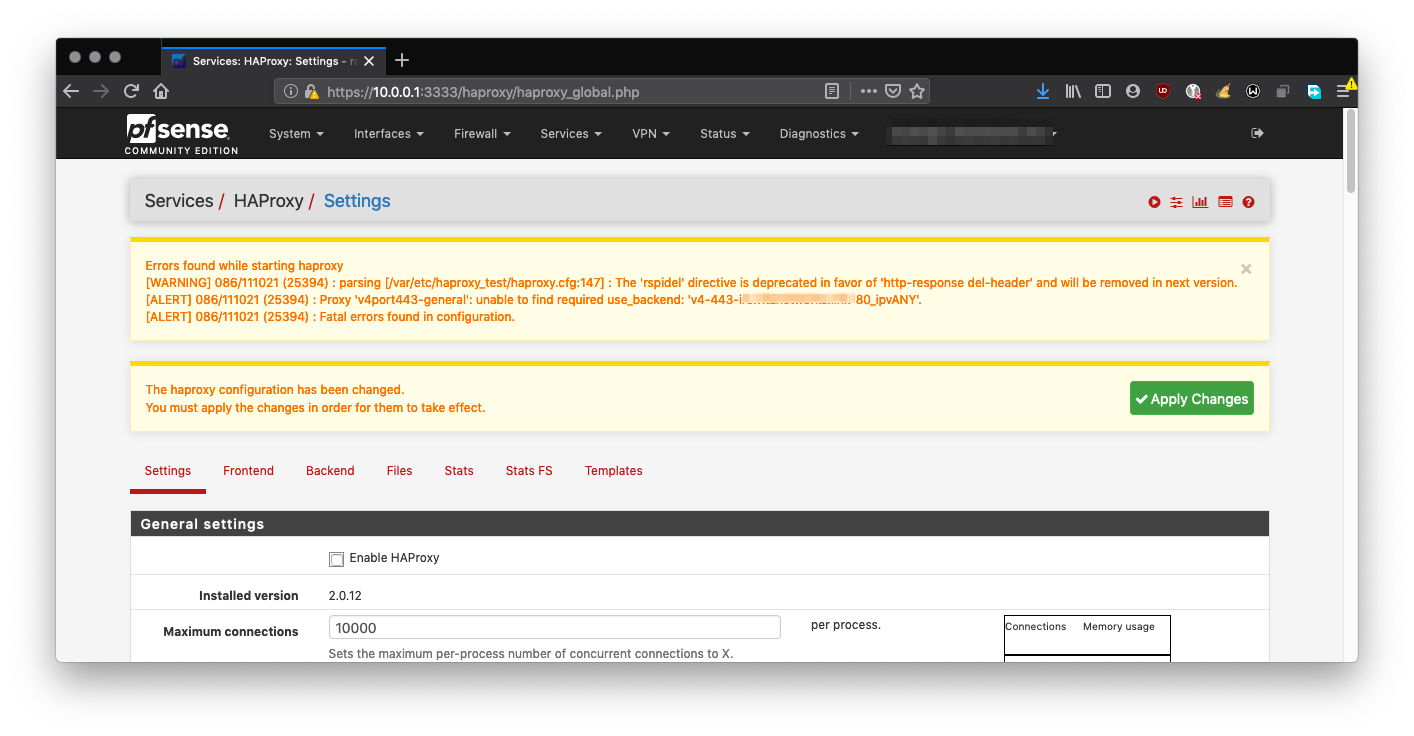Expand the Firewall menu
Viewport: 1414px width, 736px height.
pyautogui.click(x=482, y=133)
